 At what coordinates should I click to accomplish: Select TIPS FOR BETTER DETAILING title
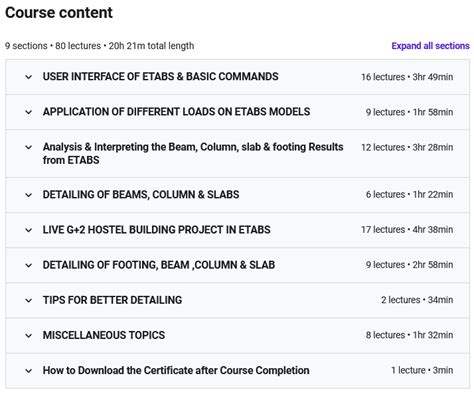point(112,300)
